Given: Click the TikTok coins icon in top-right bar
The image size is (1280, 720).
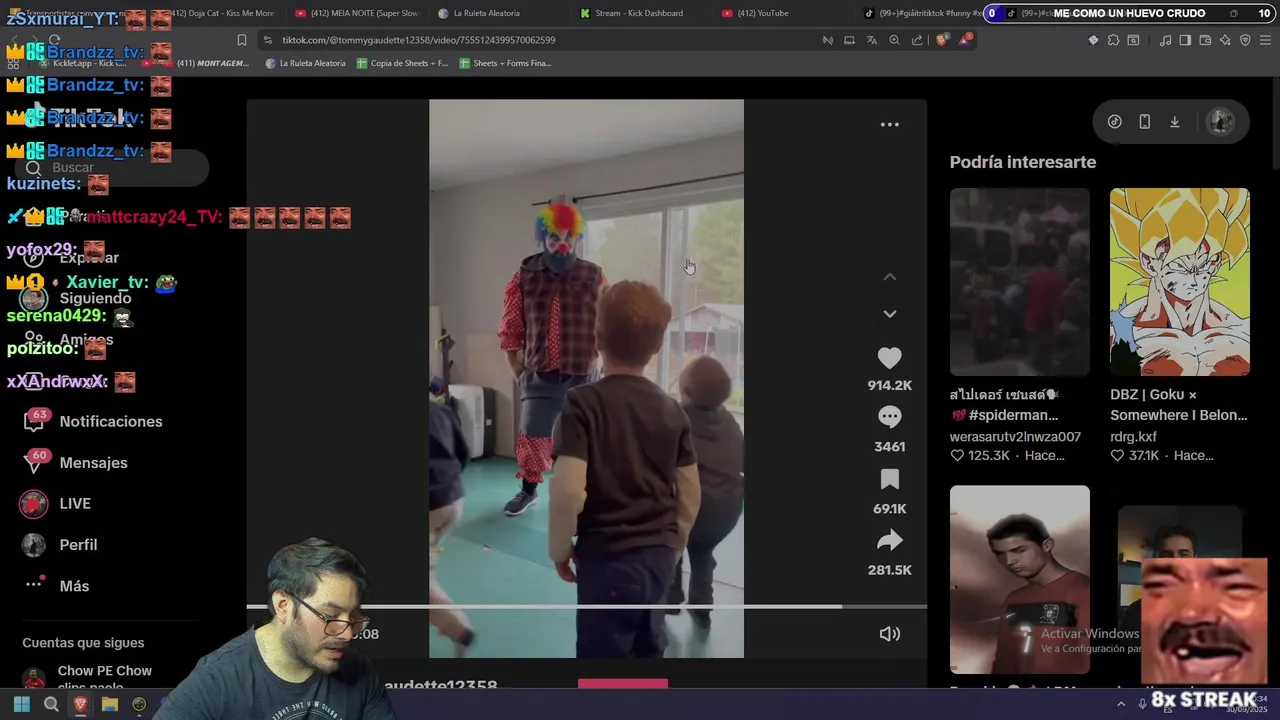Looking at the screenshot, I should [x=1114, y=122].
